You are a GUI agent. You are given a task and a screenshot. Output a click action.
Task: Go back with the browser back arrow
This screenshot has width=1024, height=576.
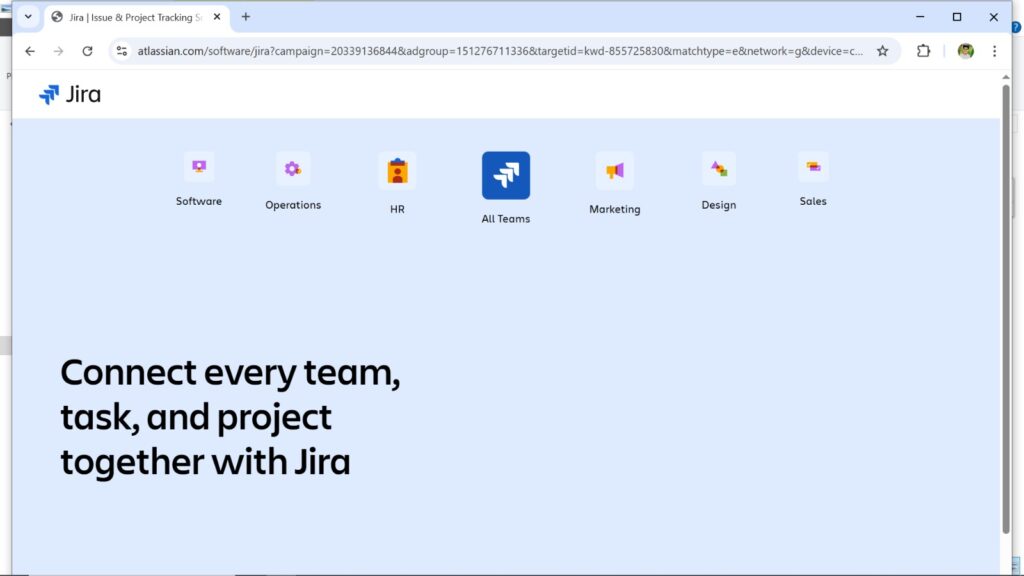pyautogui.click(x=30, y=51)
